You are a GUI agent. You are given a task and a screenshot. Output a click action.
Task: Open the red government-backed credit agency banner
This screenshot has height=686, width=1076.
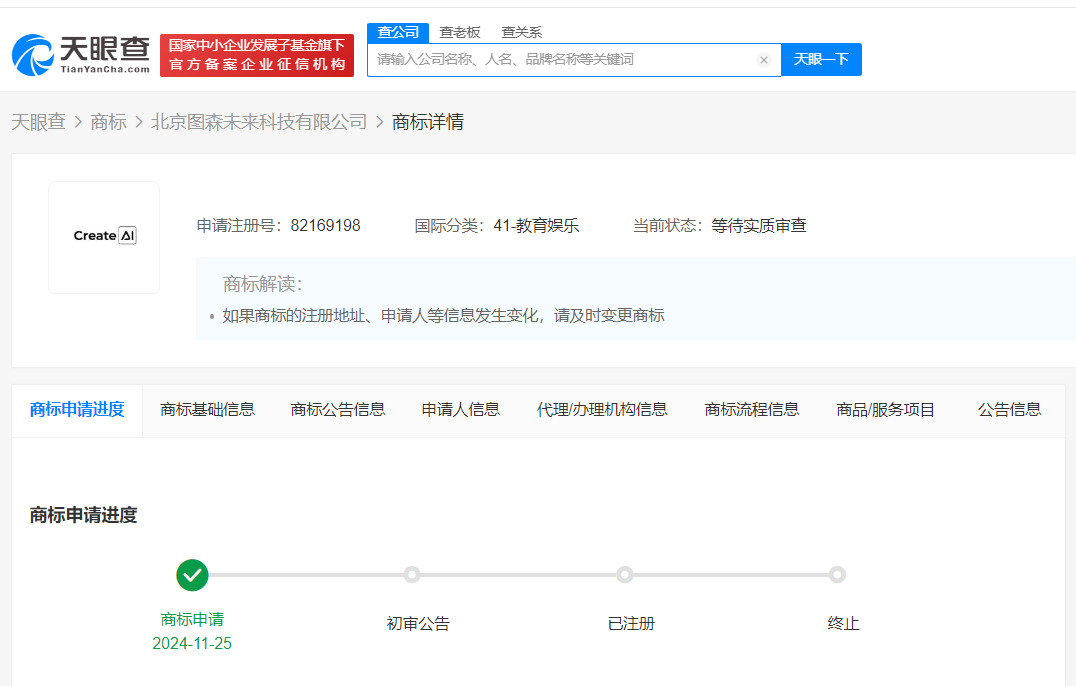pyautogui.click(x=257, y=55)
